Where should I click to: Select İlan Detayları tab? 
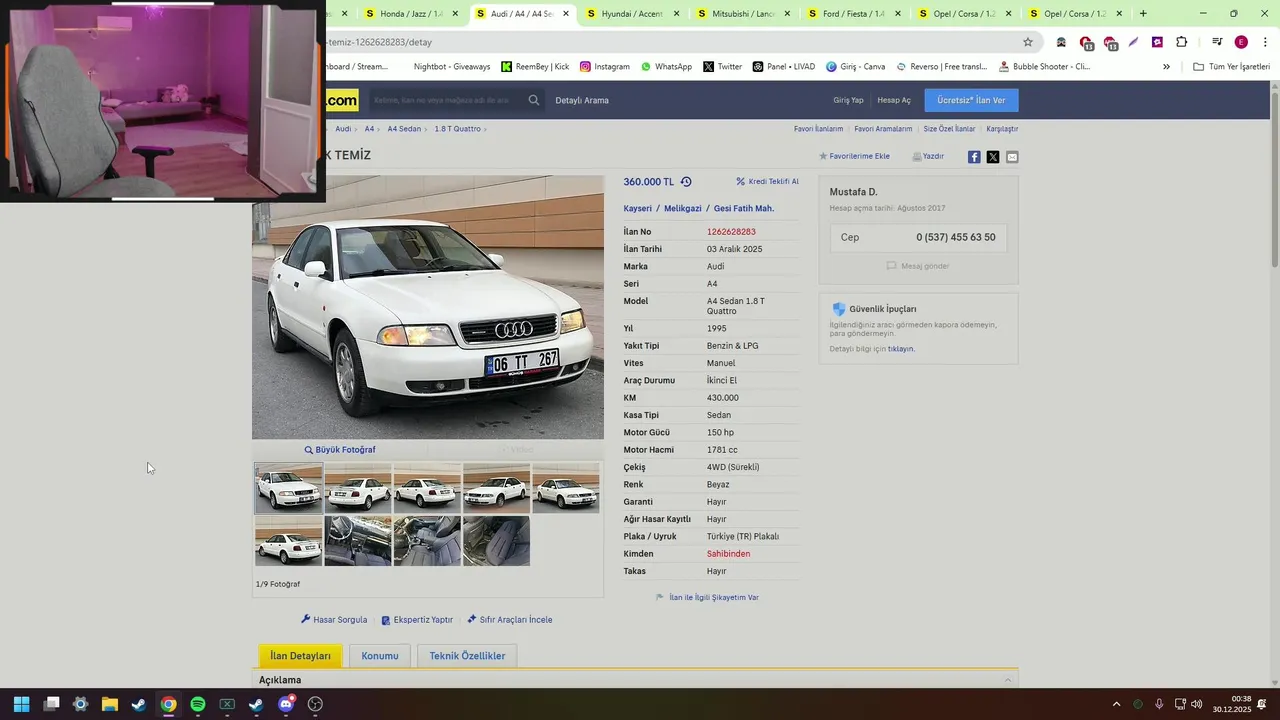tap(300, 656)
